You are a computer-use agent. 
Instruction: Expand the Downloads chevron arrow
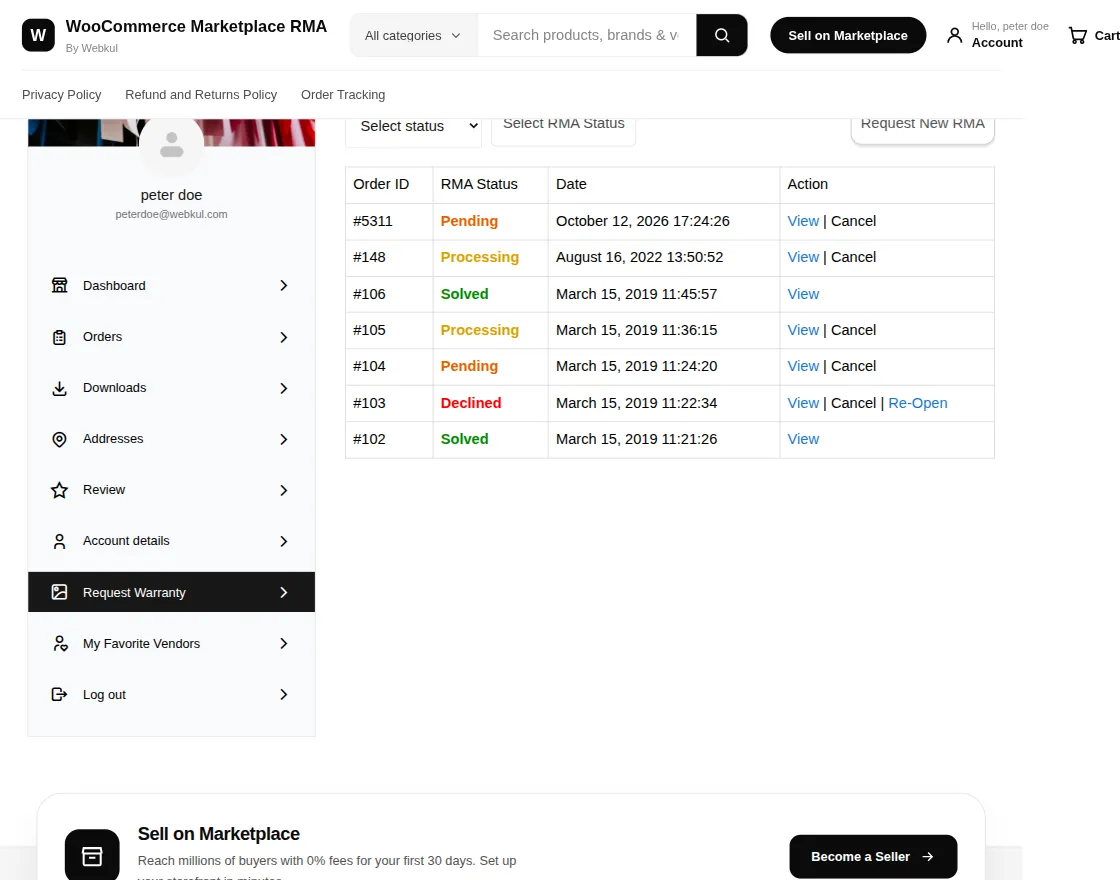click(x=284, y=388)
